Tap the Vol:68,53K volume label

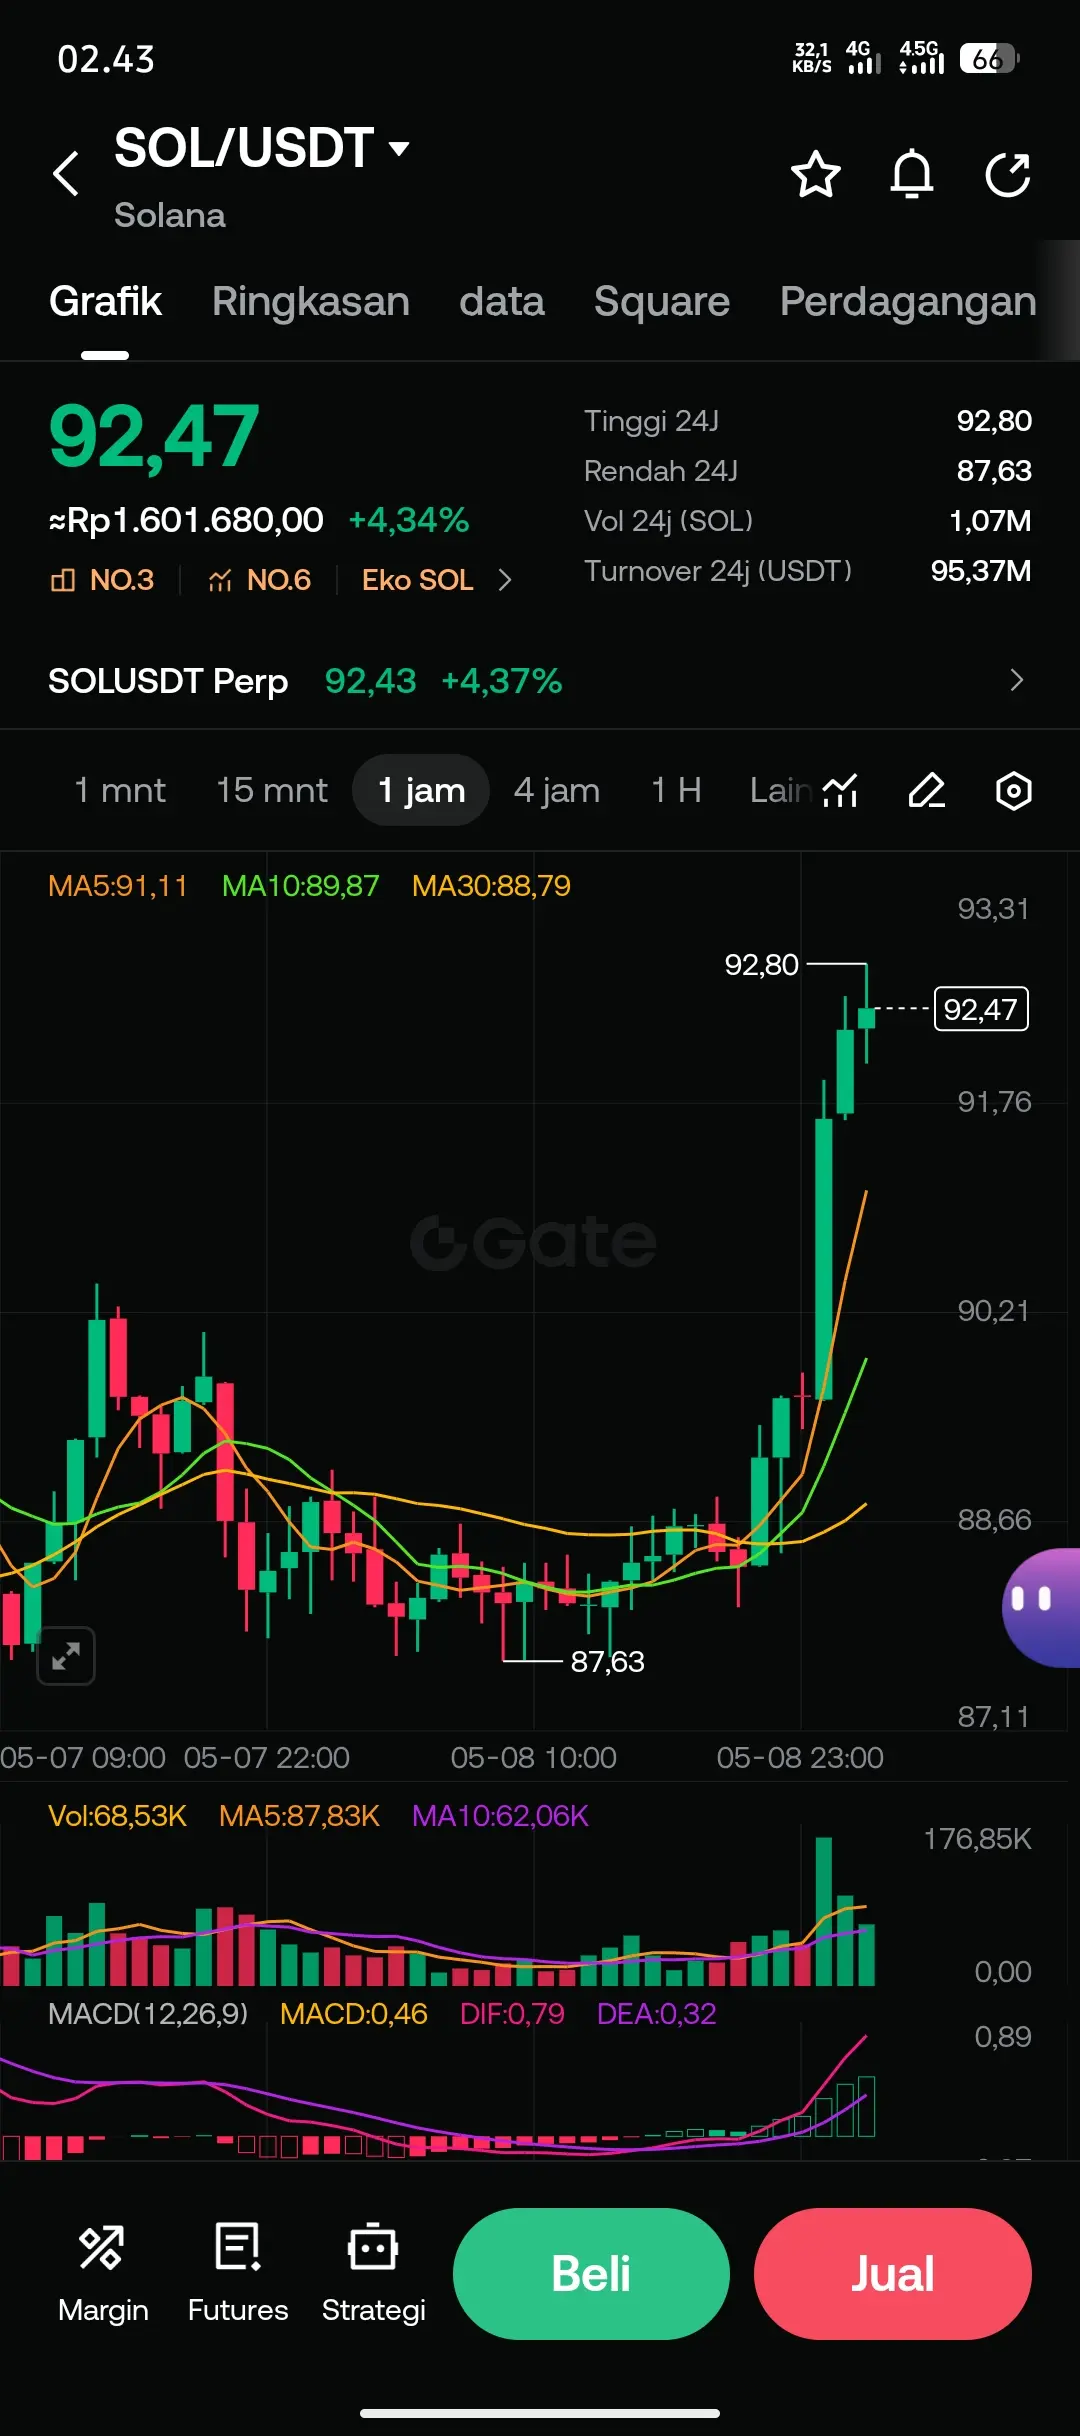118,1816
